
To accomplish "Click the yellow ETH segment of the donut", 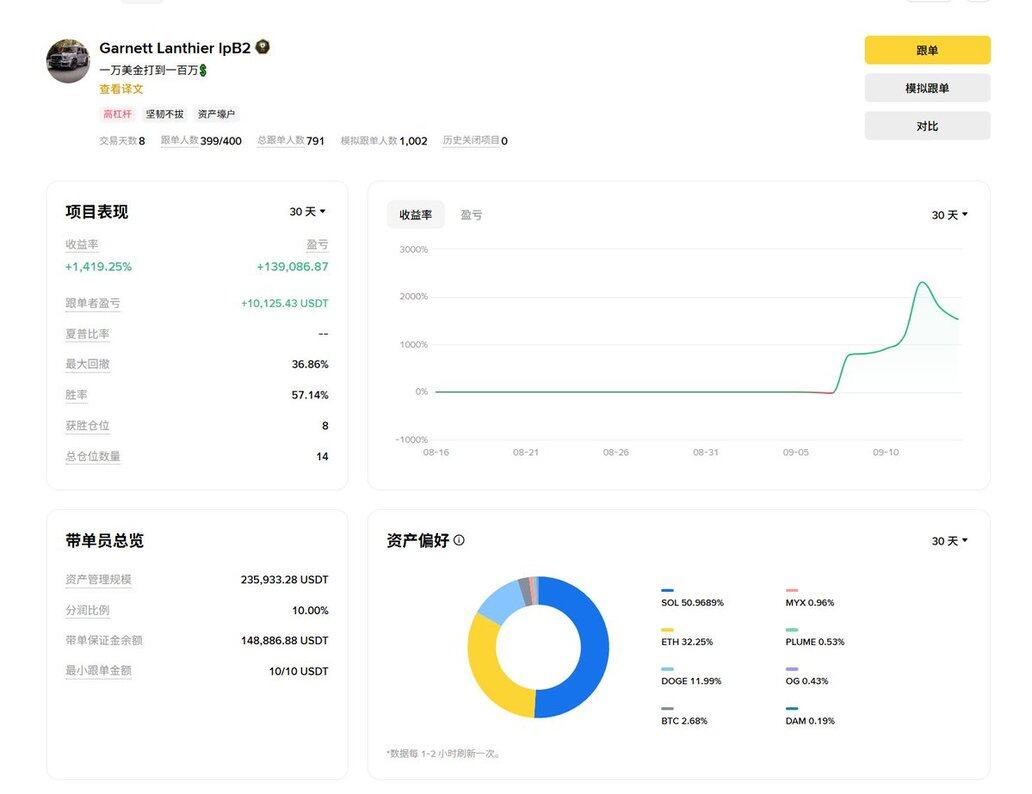I will [x=484, y=672].
